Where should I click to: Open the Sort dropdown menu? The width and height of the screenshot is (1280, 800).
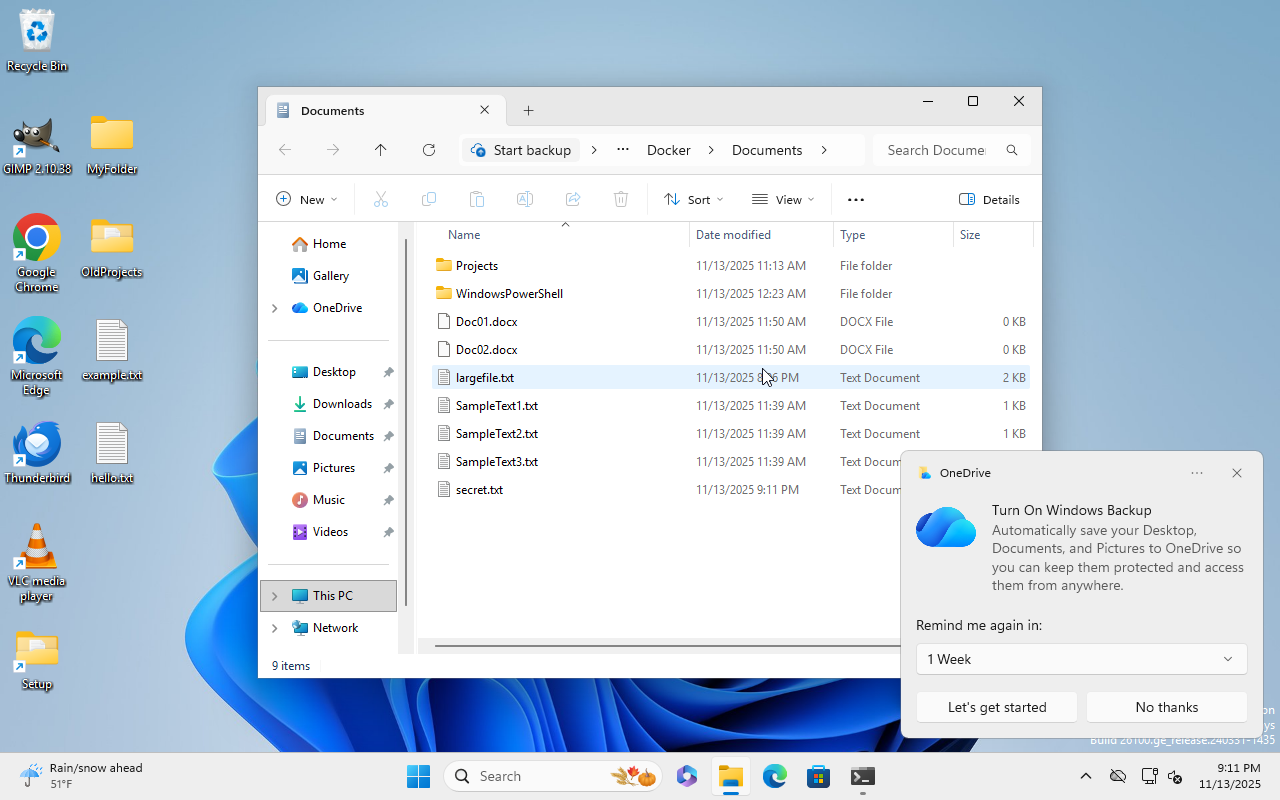693,200
